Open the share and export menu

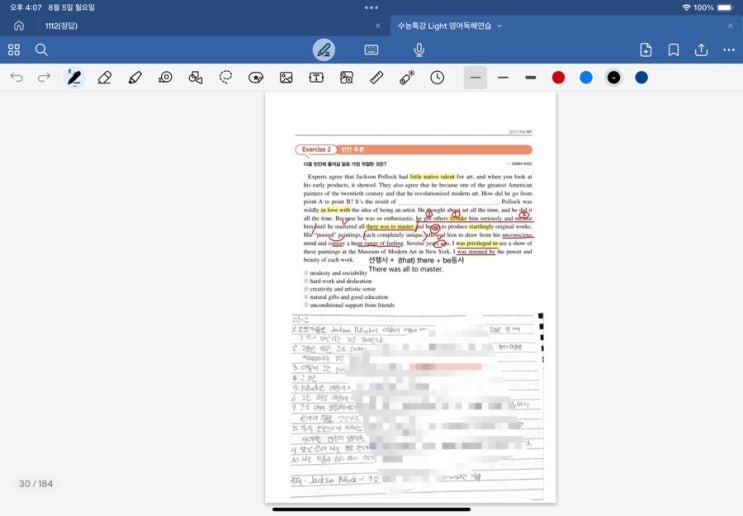(x=701, y=50)
